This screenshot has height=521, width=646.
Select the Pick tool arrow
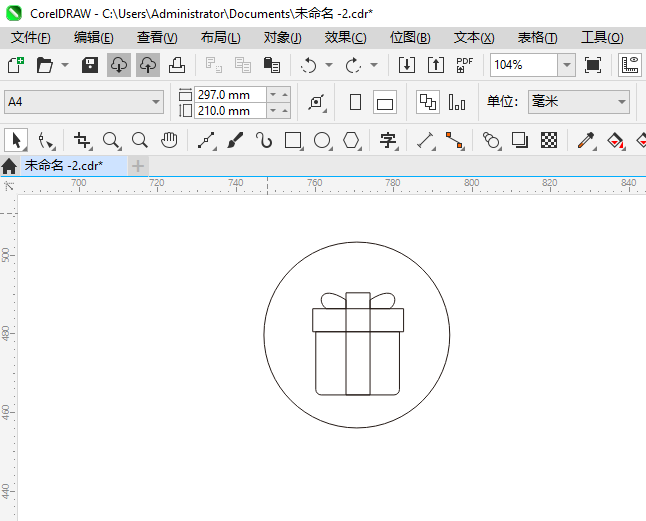click(16, 140)
